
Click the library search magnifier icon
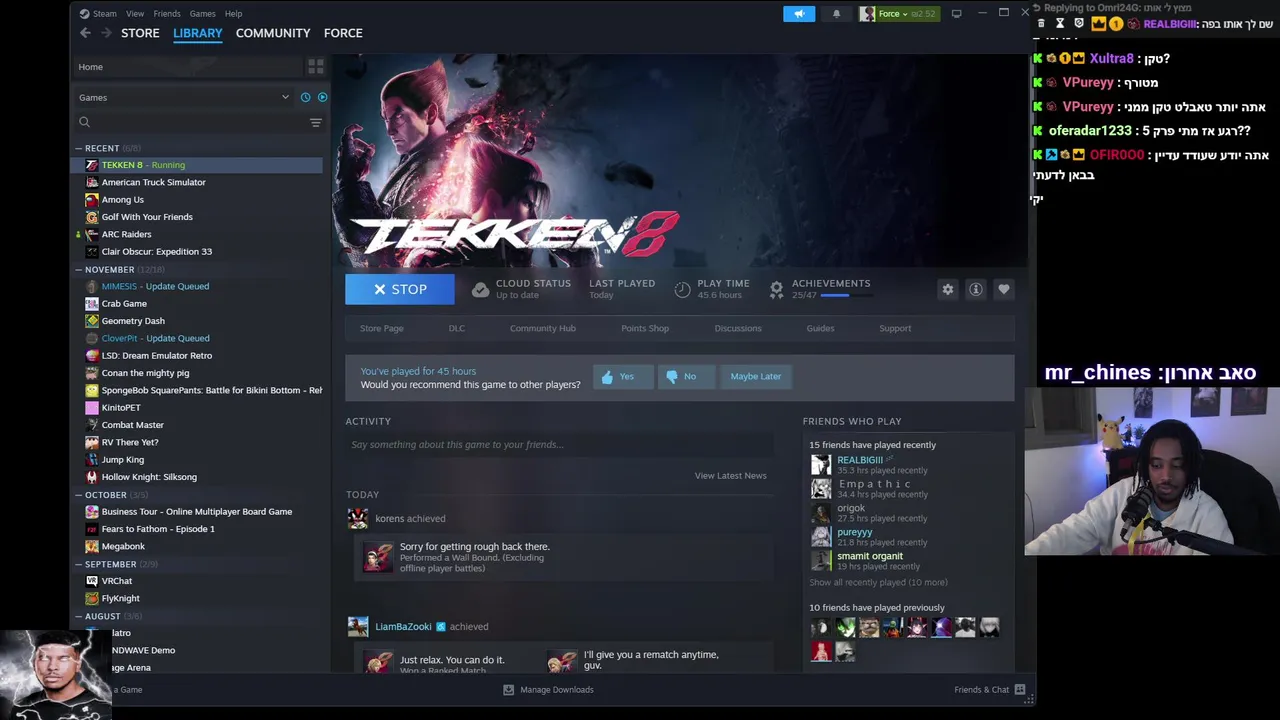84,122
